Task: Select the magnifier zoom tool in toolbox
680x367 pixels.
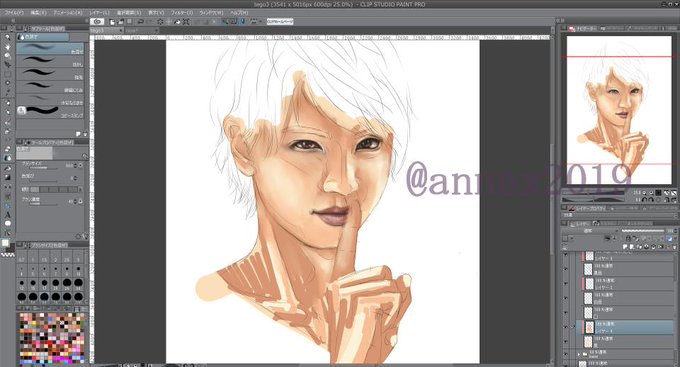Action: click(x=7, y=37)
